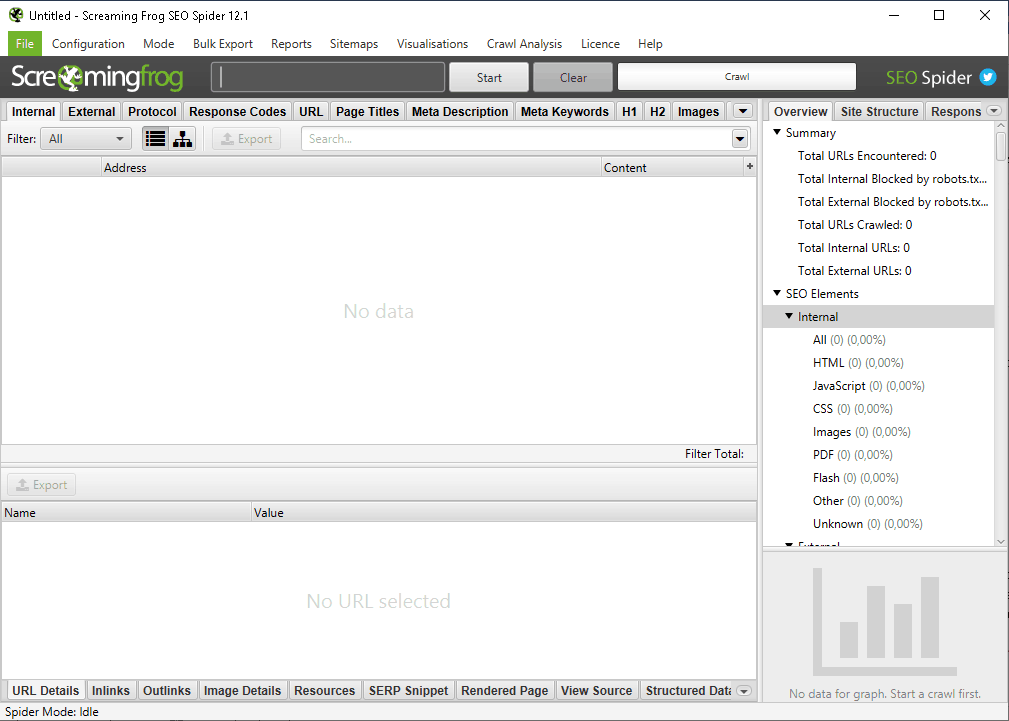Open the Inlinks tab
Image resolution: width=1009 pixels, height=721 pixels.
111,691
